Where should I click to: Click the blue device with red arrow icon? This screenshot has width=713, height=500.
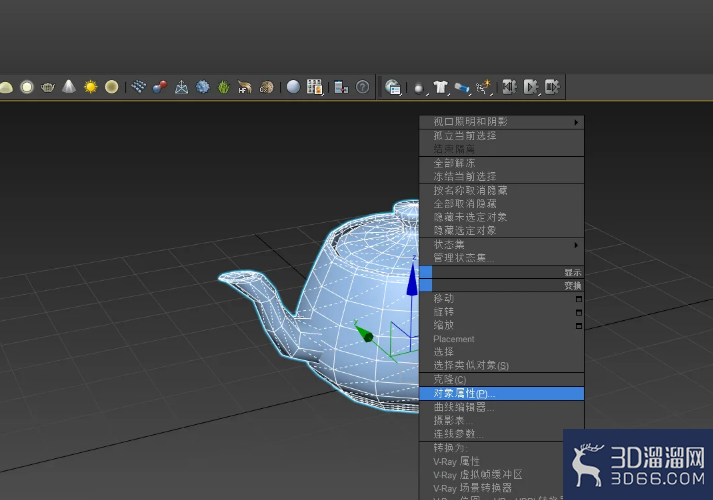[x=341, y=87]
